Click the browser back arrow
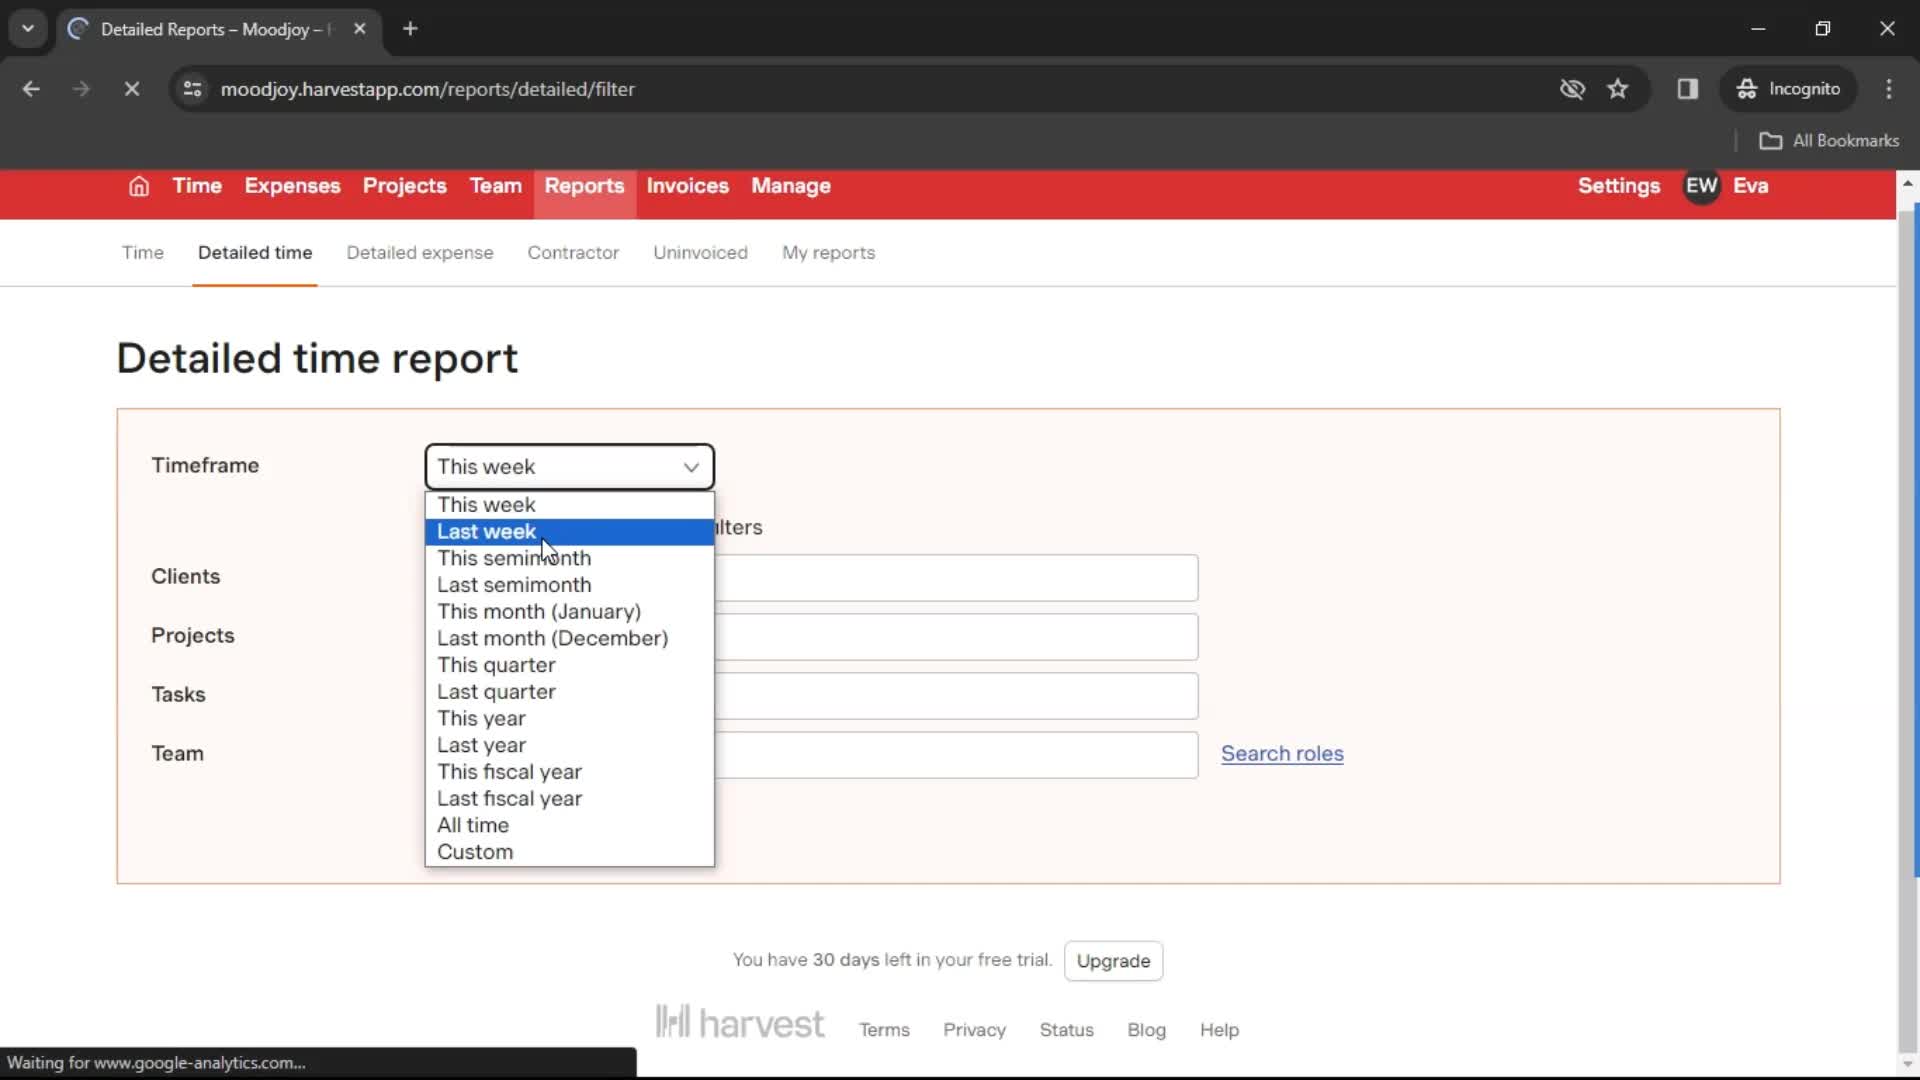This screenshot has width=1920, height=1080. point(31,89)
